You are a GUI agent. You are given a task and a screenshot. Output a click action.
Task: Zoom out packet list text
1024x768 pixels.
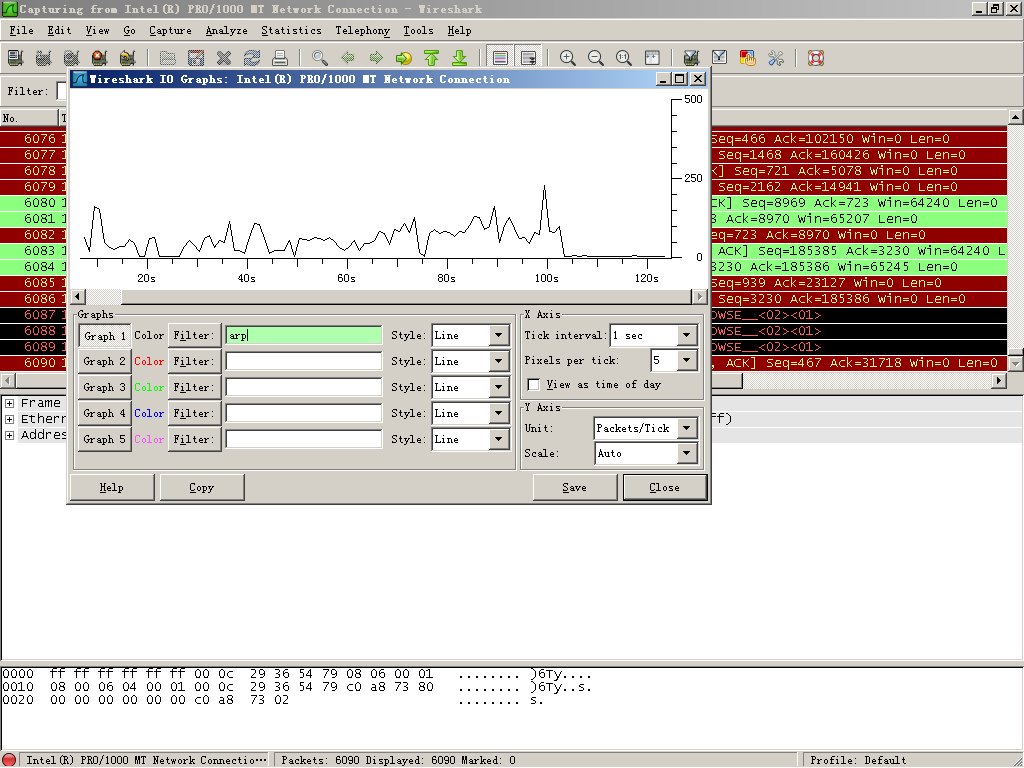(x=596, y=58)
